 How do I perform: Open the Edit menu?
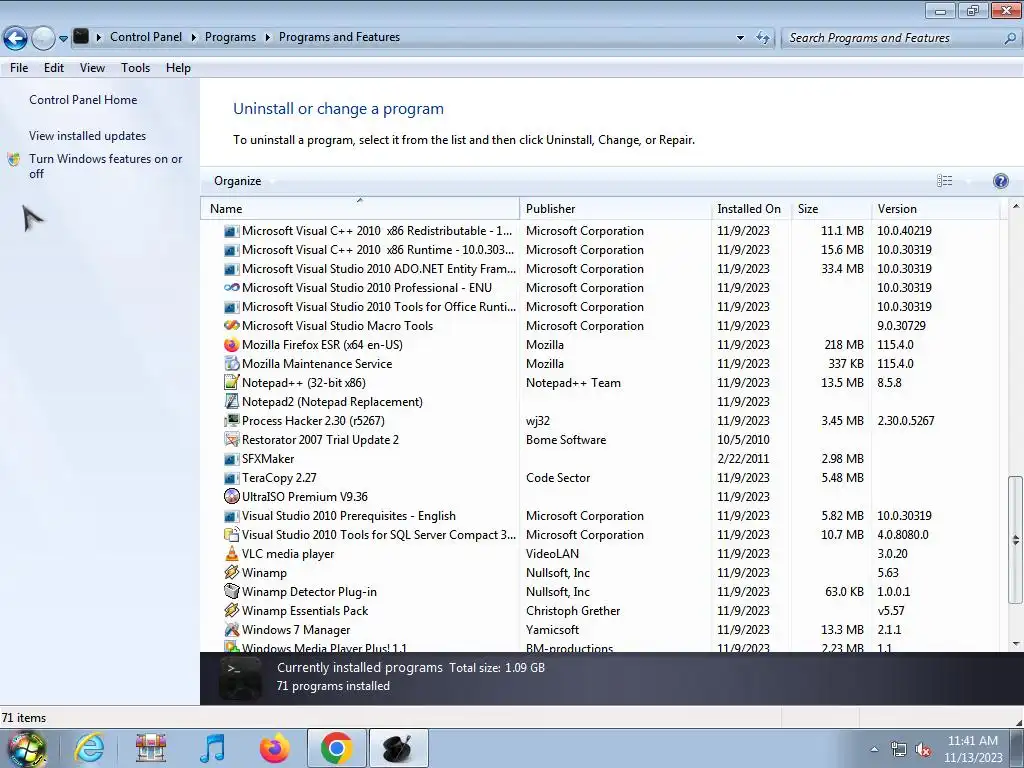[54, 68]
